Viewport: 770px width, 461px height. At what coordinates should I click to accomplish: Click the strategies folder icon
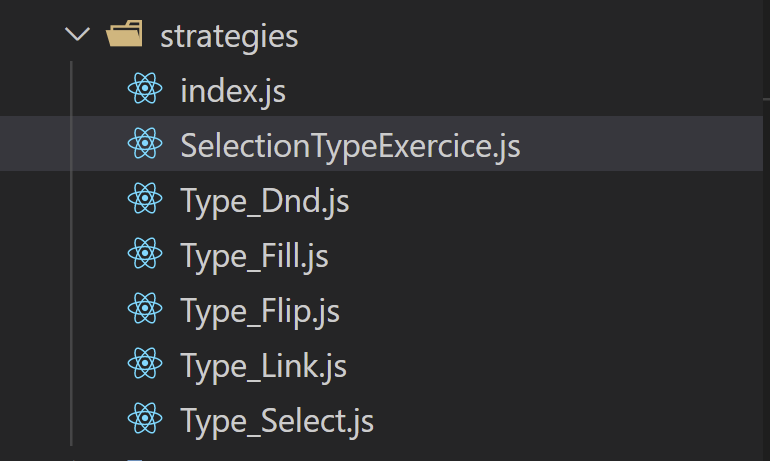coord(124,36)
